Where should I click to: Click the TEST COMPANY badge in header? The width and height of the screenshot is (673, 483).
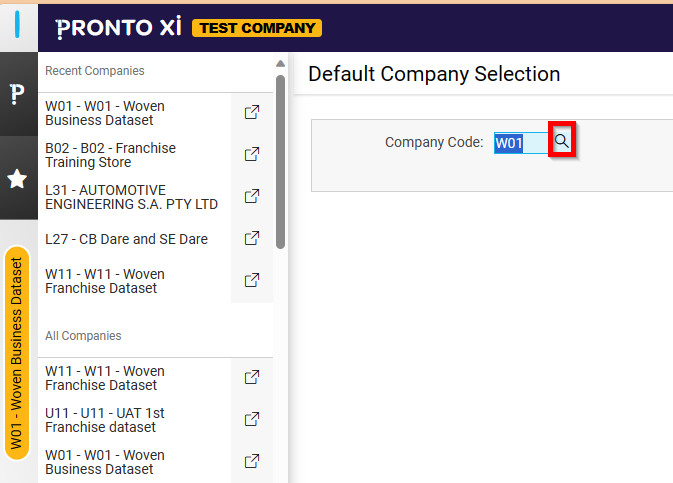257,28
